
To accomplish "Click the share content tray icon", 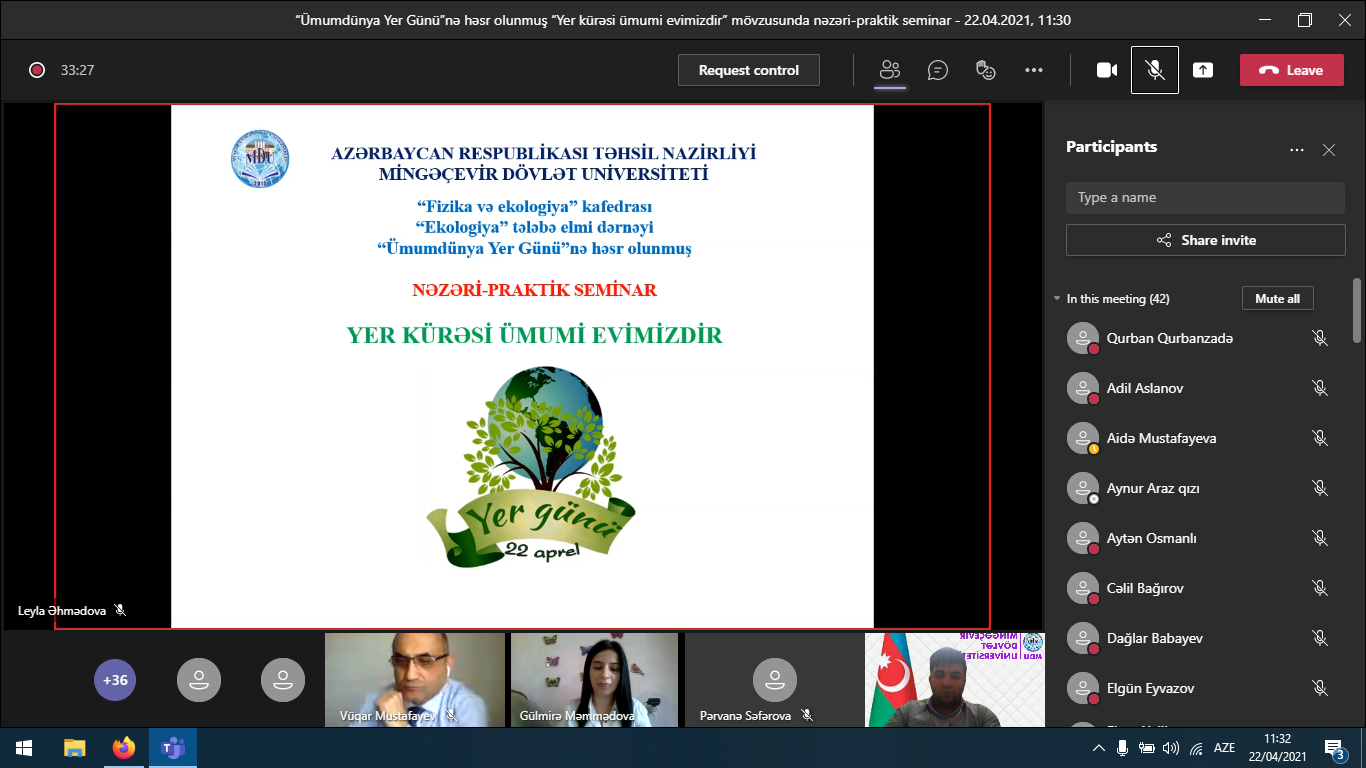I will click(1203, 70).
